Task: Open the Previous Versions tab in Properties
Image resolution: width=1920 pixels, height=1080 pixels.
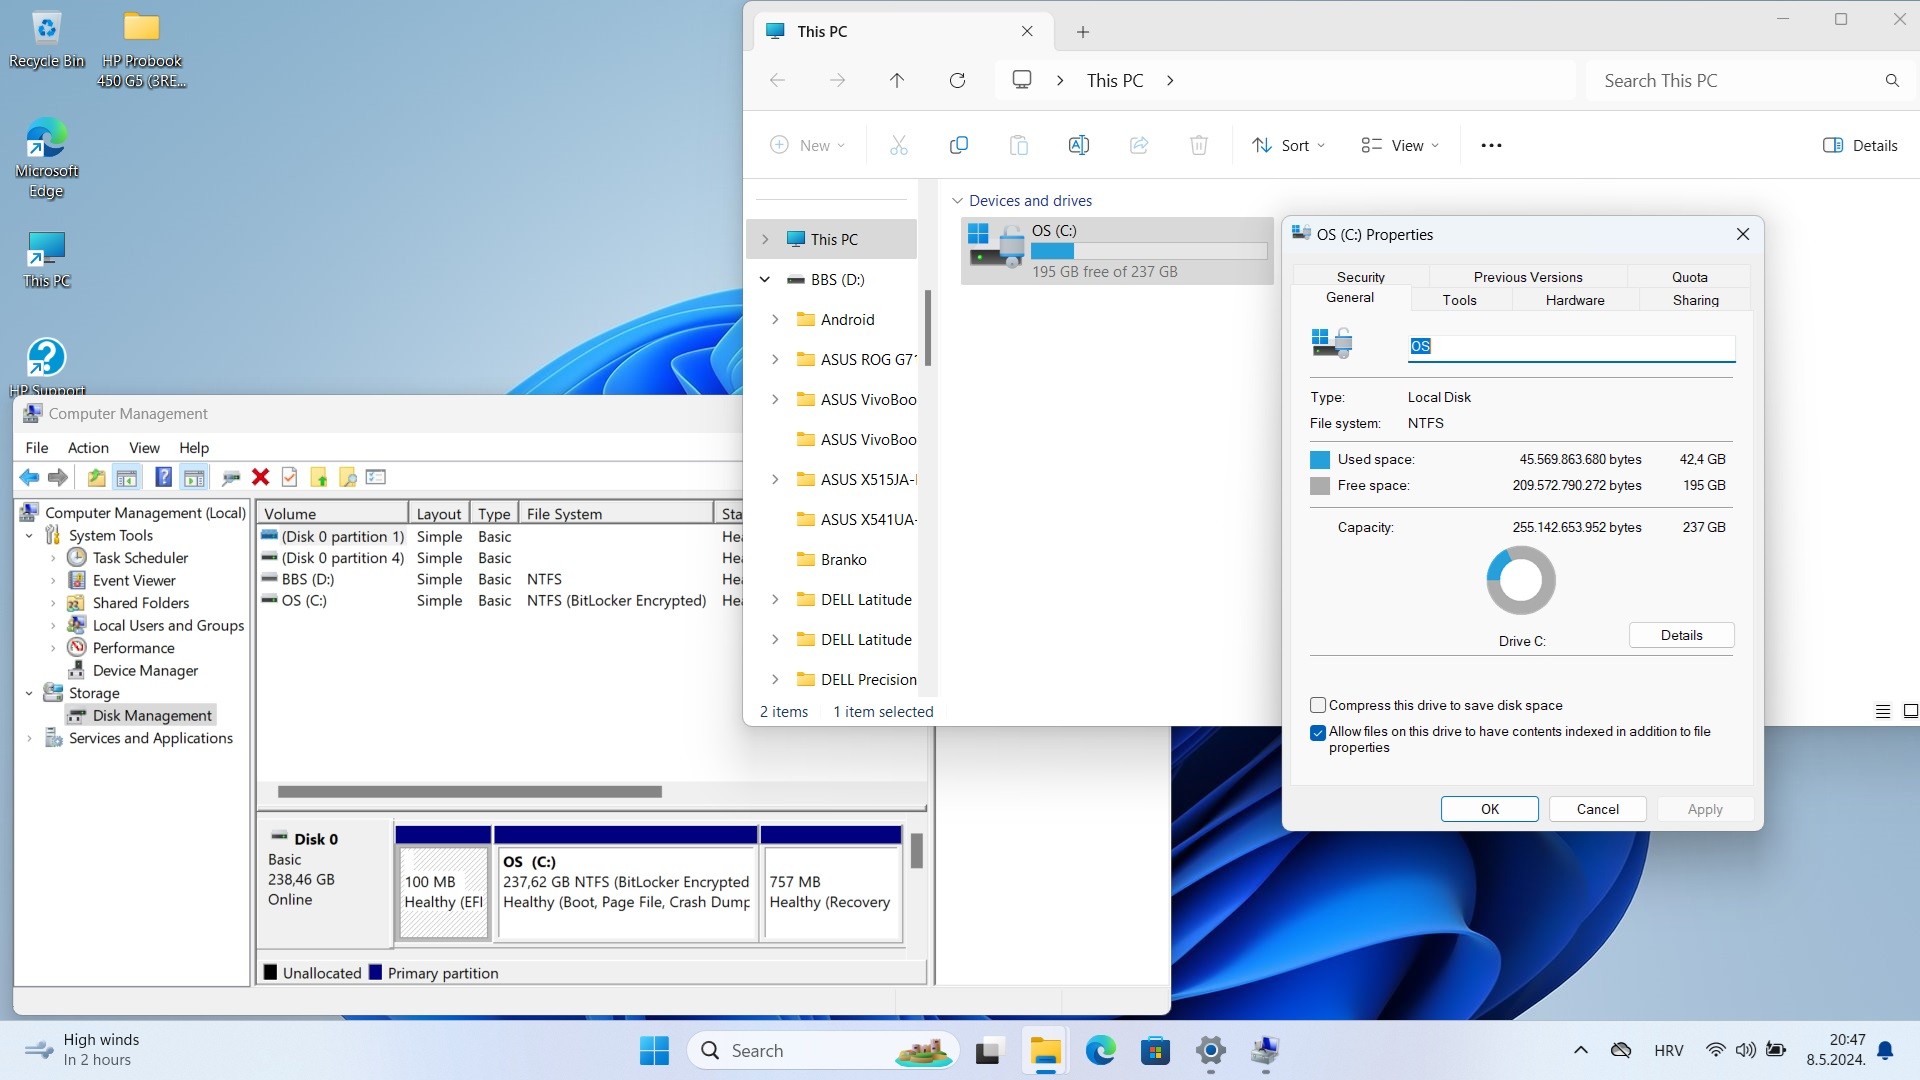Action: (1528, 277)
